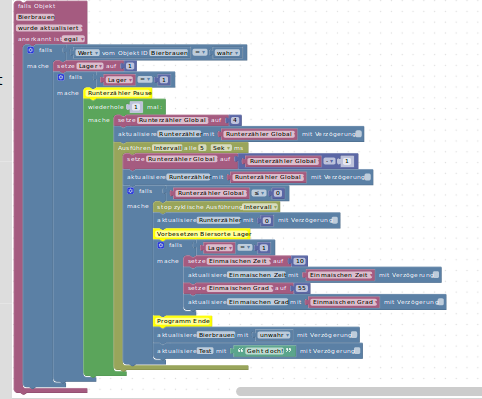This screenshot has width=482, height=399.
Task: Open gear icon of falls block above Runterzähler Pause comment
Action: point(61,77)
